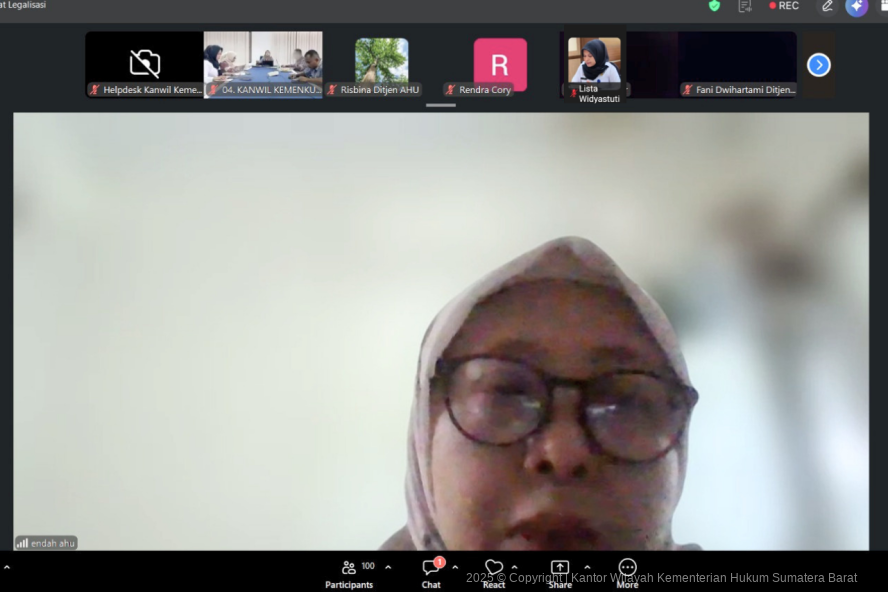Click the green encryption shield icon
This screenshot has width=888, height=592.
[x=714, y=6]
